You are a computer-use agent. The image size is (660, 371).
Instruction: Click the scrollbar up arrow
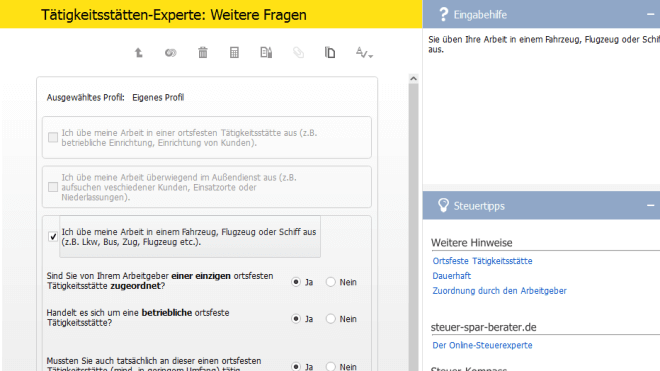coord(413,79)
